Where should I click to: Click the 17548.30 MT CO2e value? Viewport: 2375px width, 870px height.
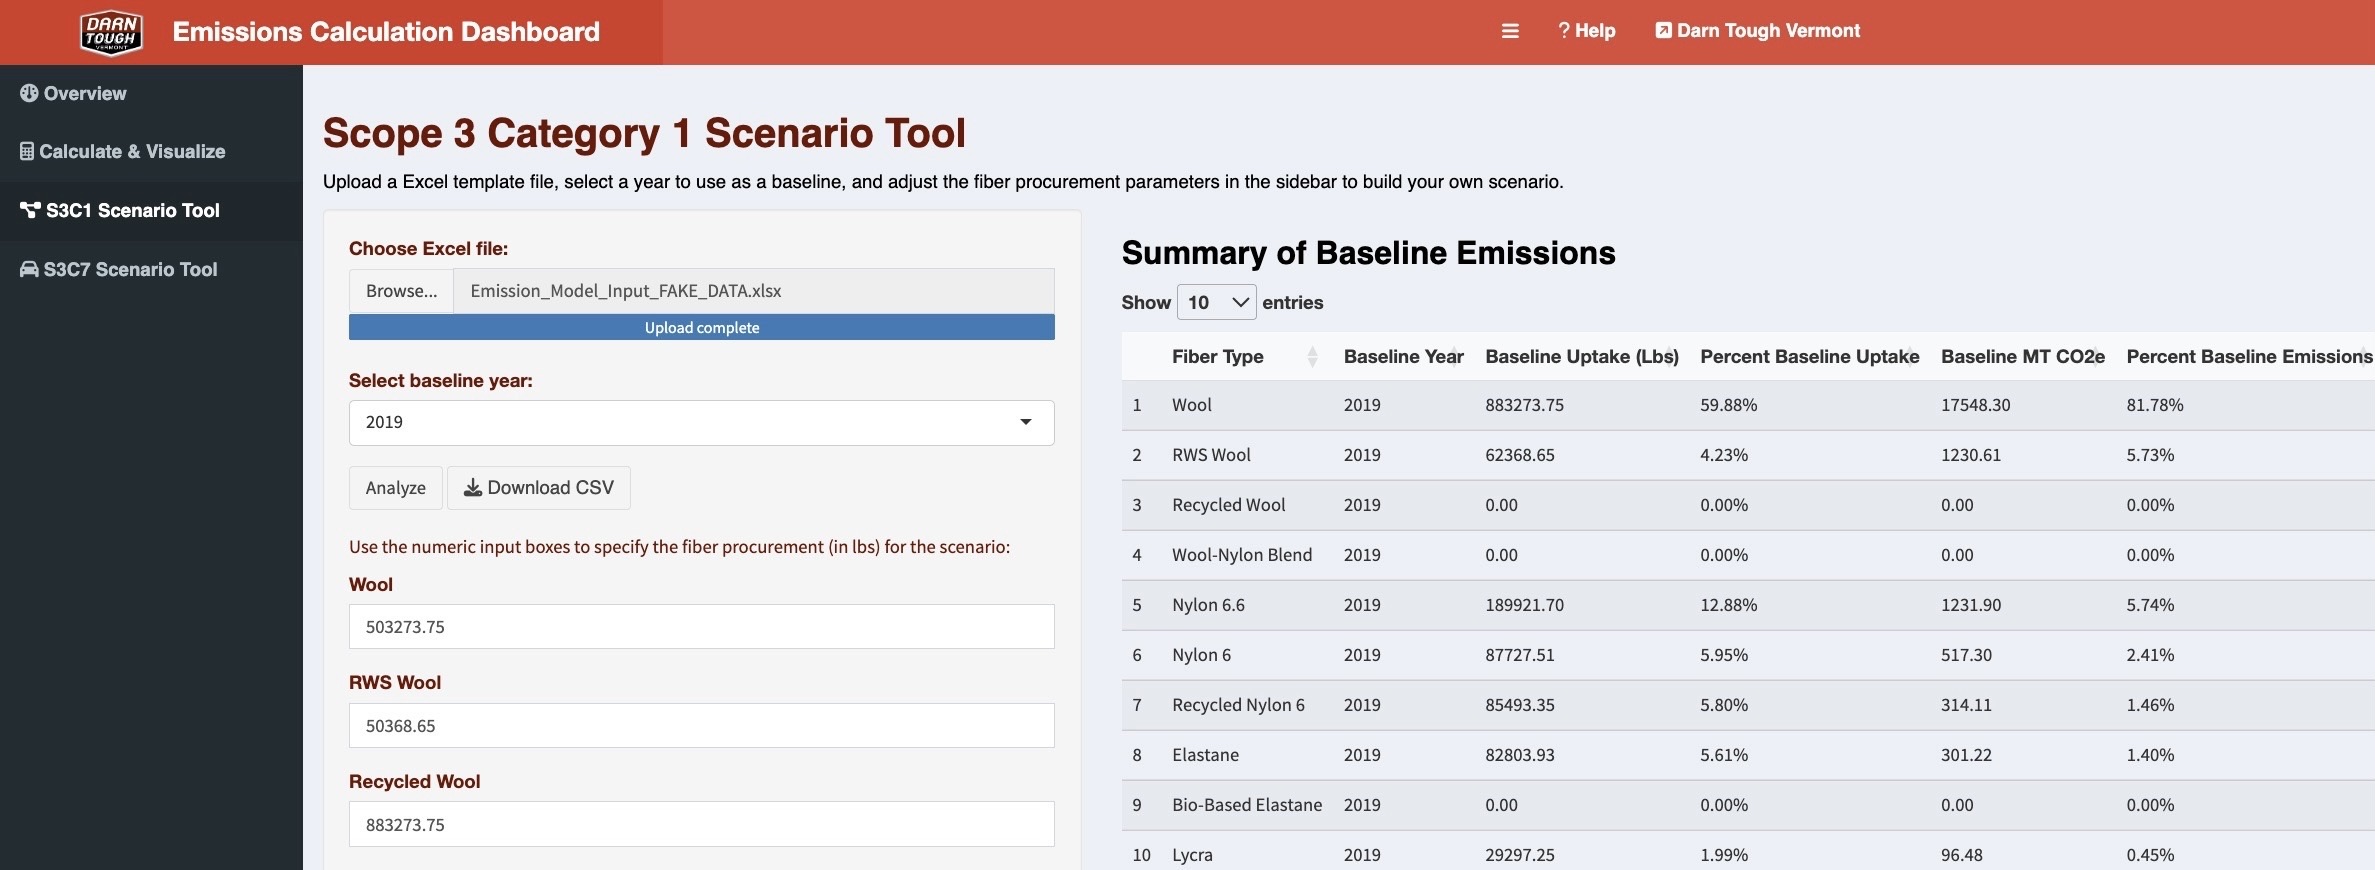1975,405
